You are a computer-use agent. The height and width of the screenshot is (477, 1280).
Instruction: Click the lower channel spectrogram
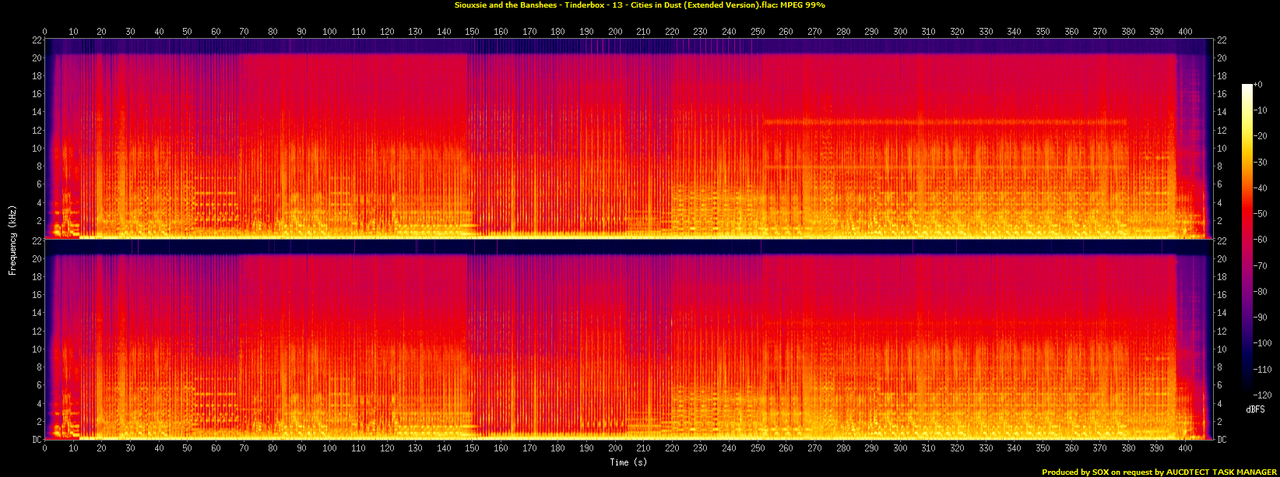629,339
